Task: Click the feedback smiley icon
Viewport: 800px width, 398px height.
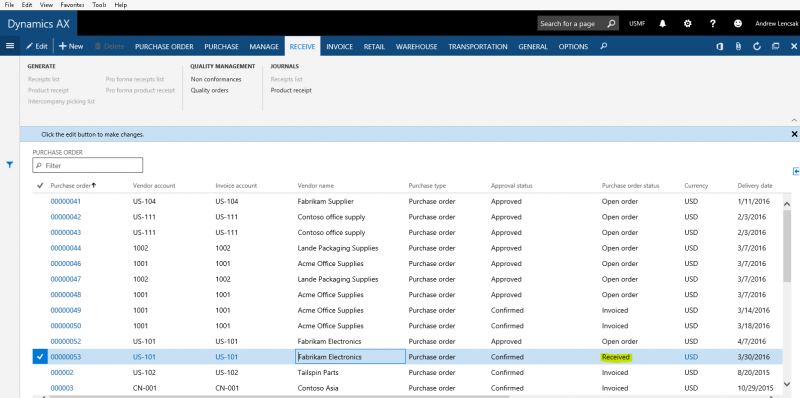Action: [x=738, y=23]
